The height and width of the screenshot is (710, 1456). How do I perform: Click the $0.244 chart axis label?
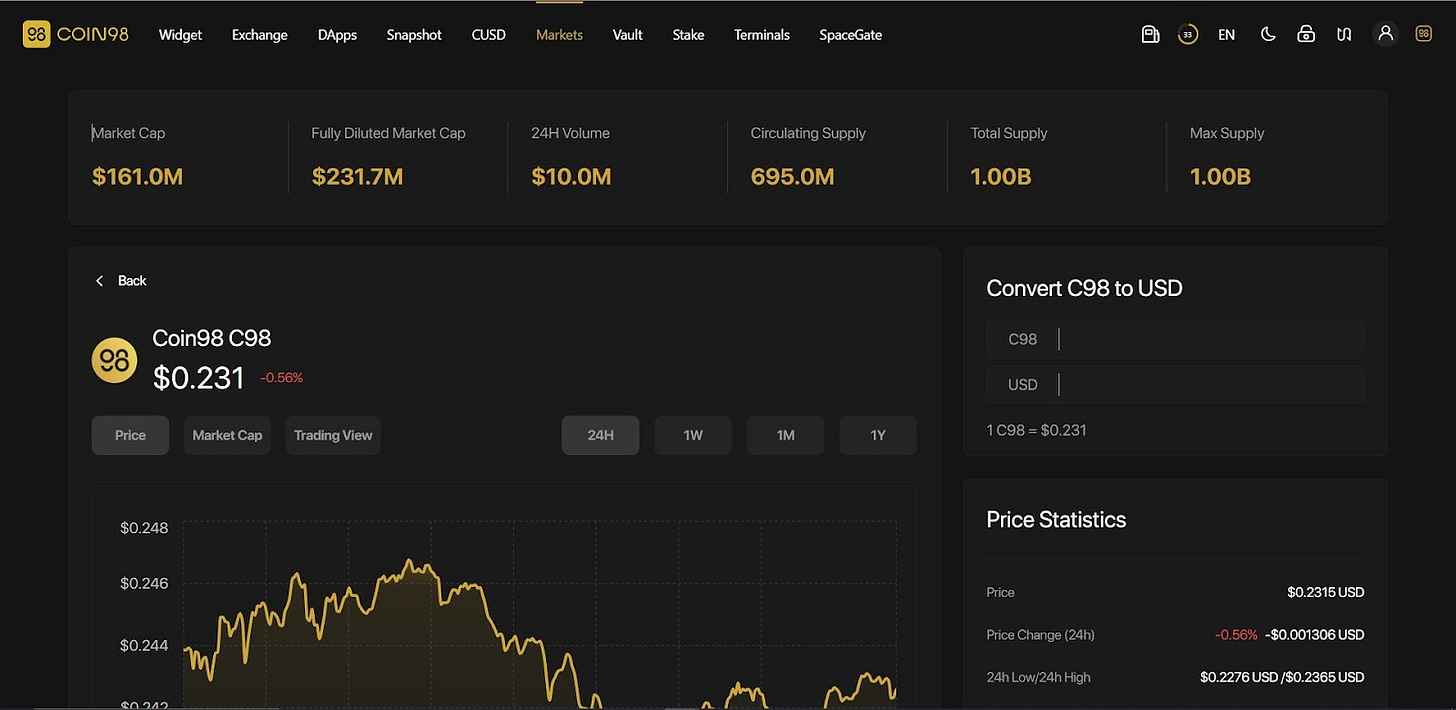(144, 645)
